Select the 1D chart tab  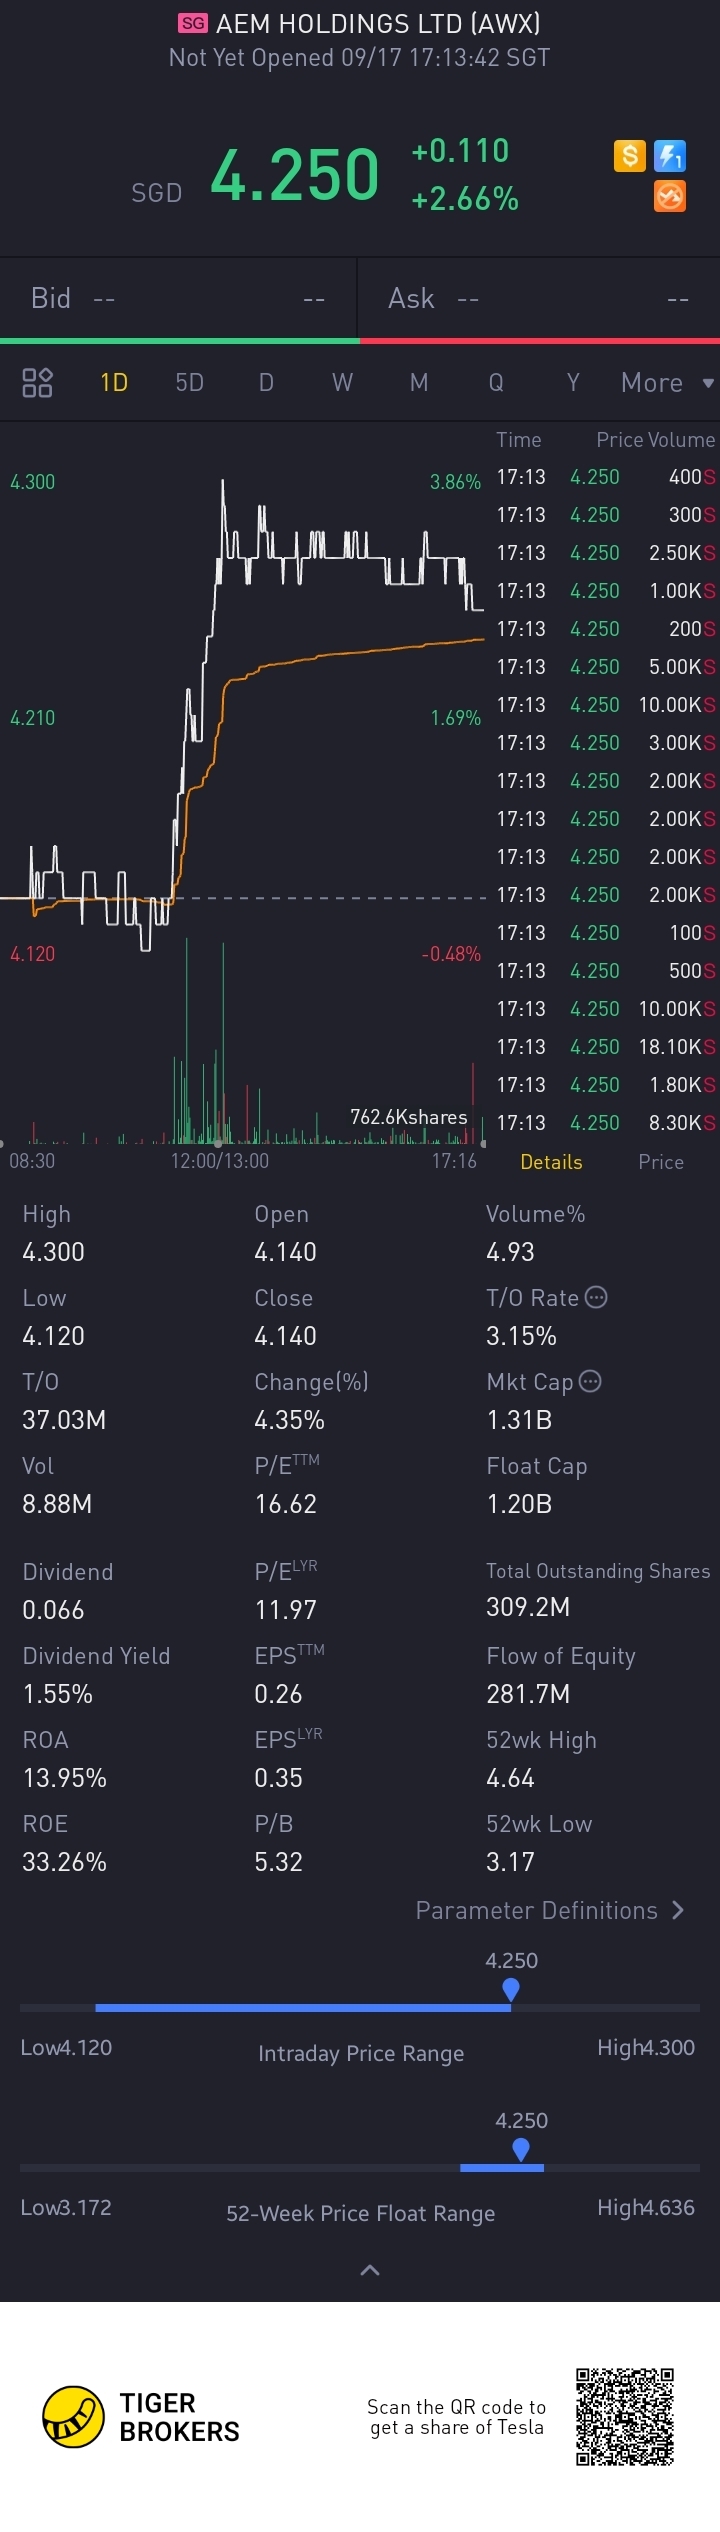click(114, 383)
